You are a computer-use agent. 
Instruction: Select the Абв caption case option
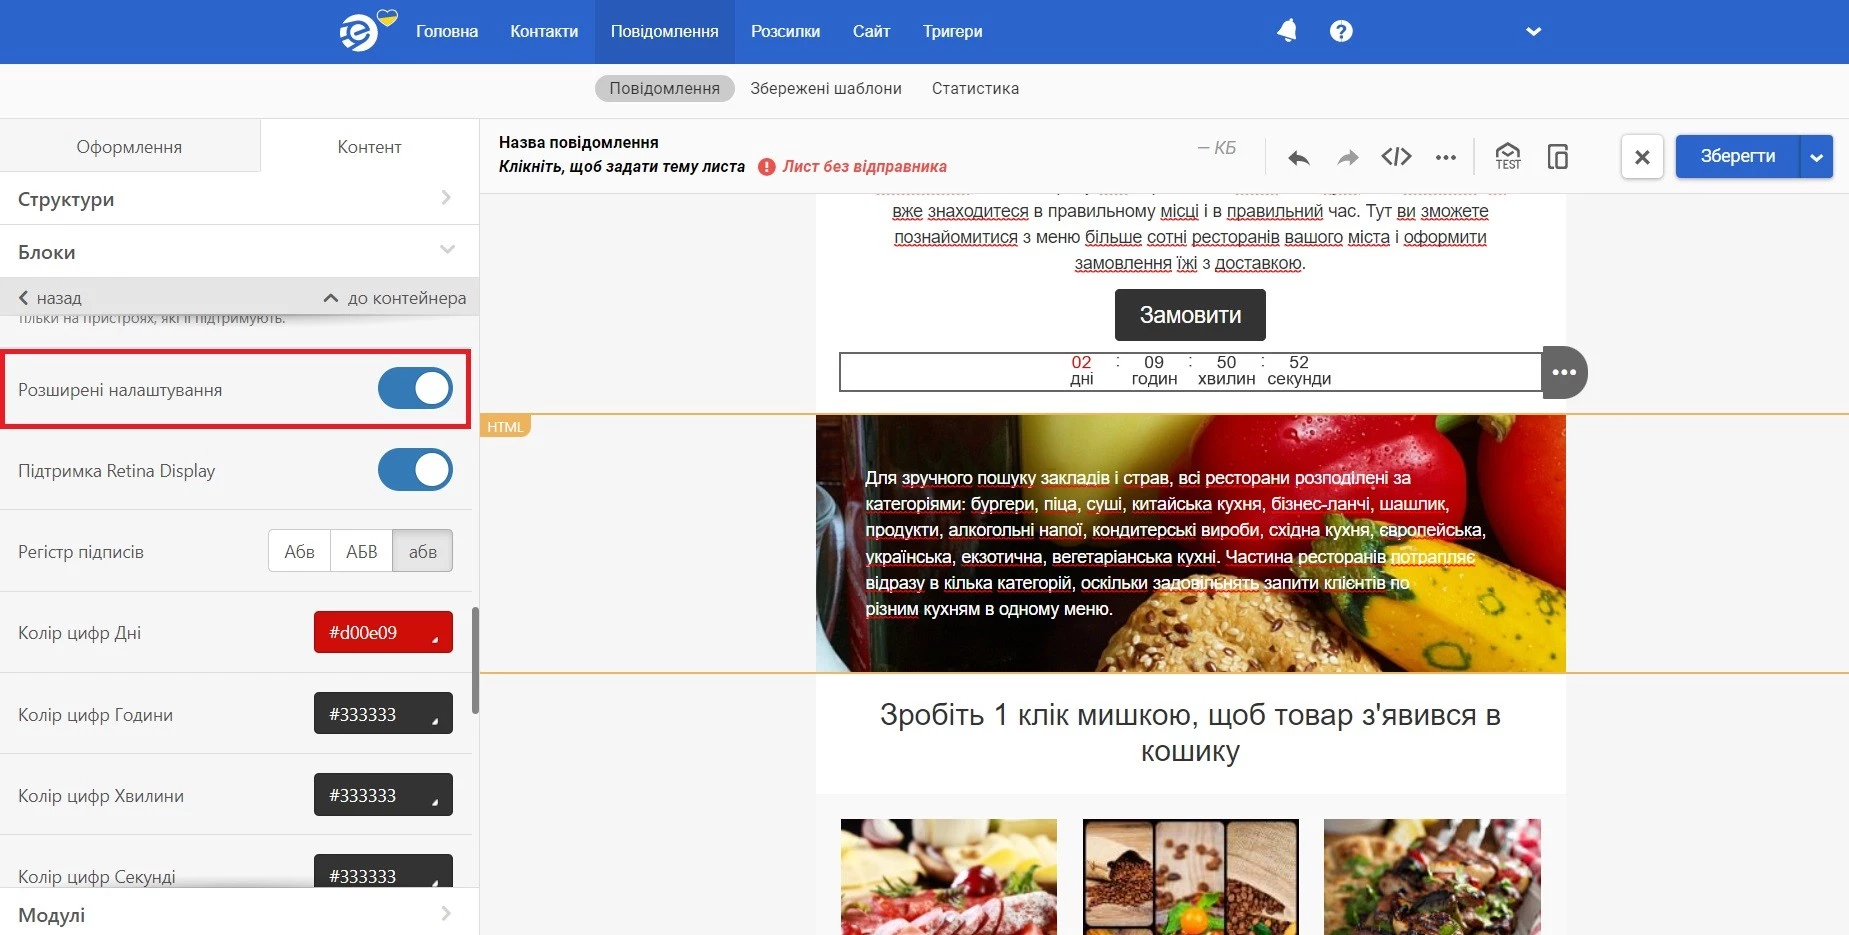coord(299,551)
